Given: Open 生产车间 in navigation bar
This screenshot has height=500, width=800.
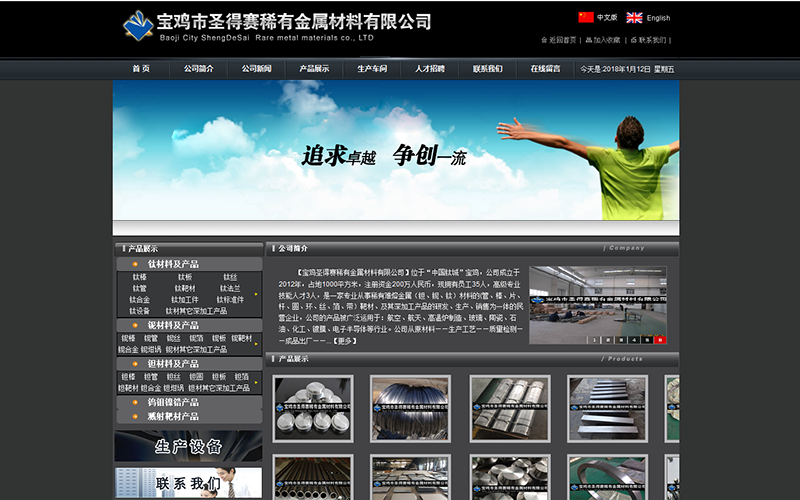Looking at the screenshot, I should pos(372,69).
